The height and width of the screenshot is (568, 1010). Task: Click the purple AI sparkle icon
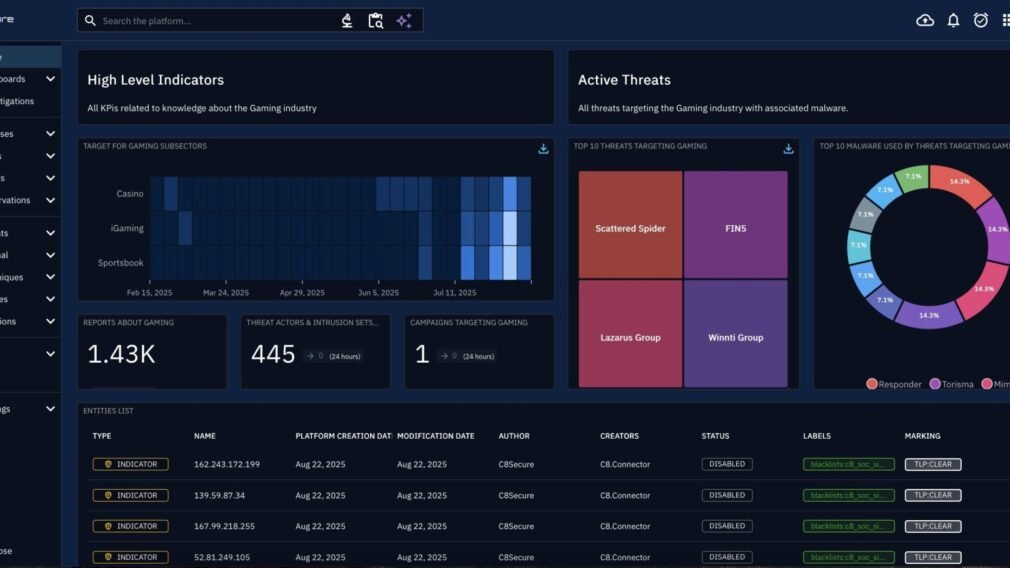click(404, 21)
